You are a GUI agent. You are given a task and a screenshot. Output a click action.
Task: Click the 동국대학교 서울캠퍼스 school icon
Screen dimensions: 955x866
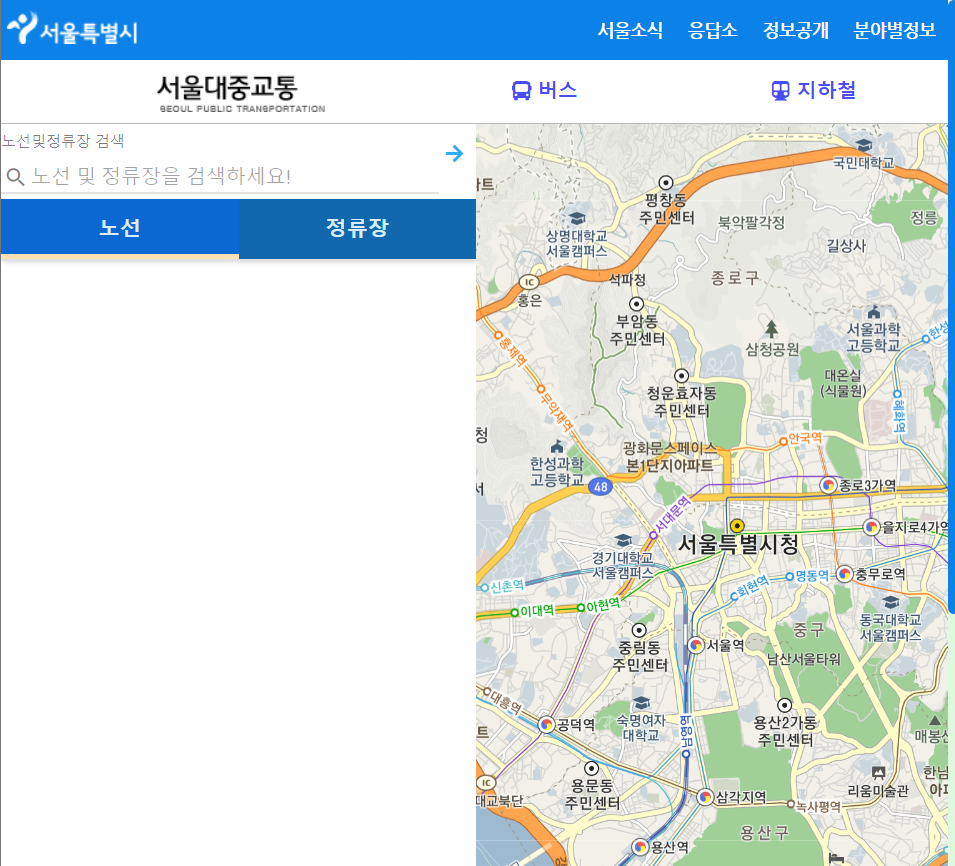point(890,602)
